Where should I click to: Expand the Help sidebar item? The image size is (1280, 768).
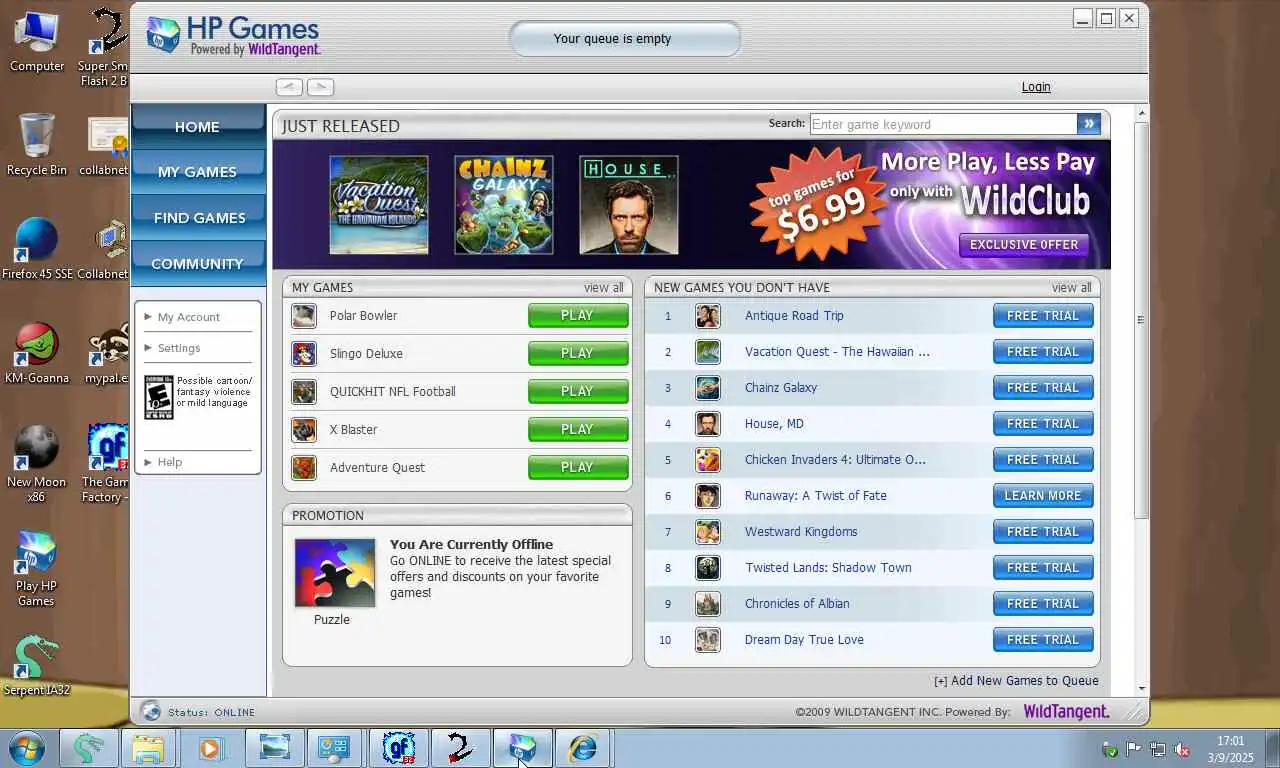pos(170,462)
